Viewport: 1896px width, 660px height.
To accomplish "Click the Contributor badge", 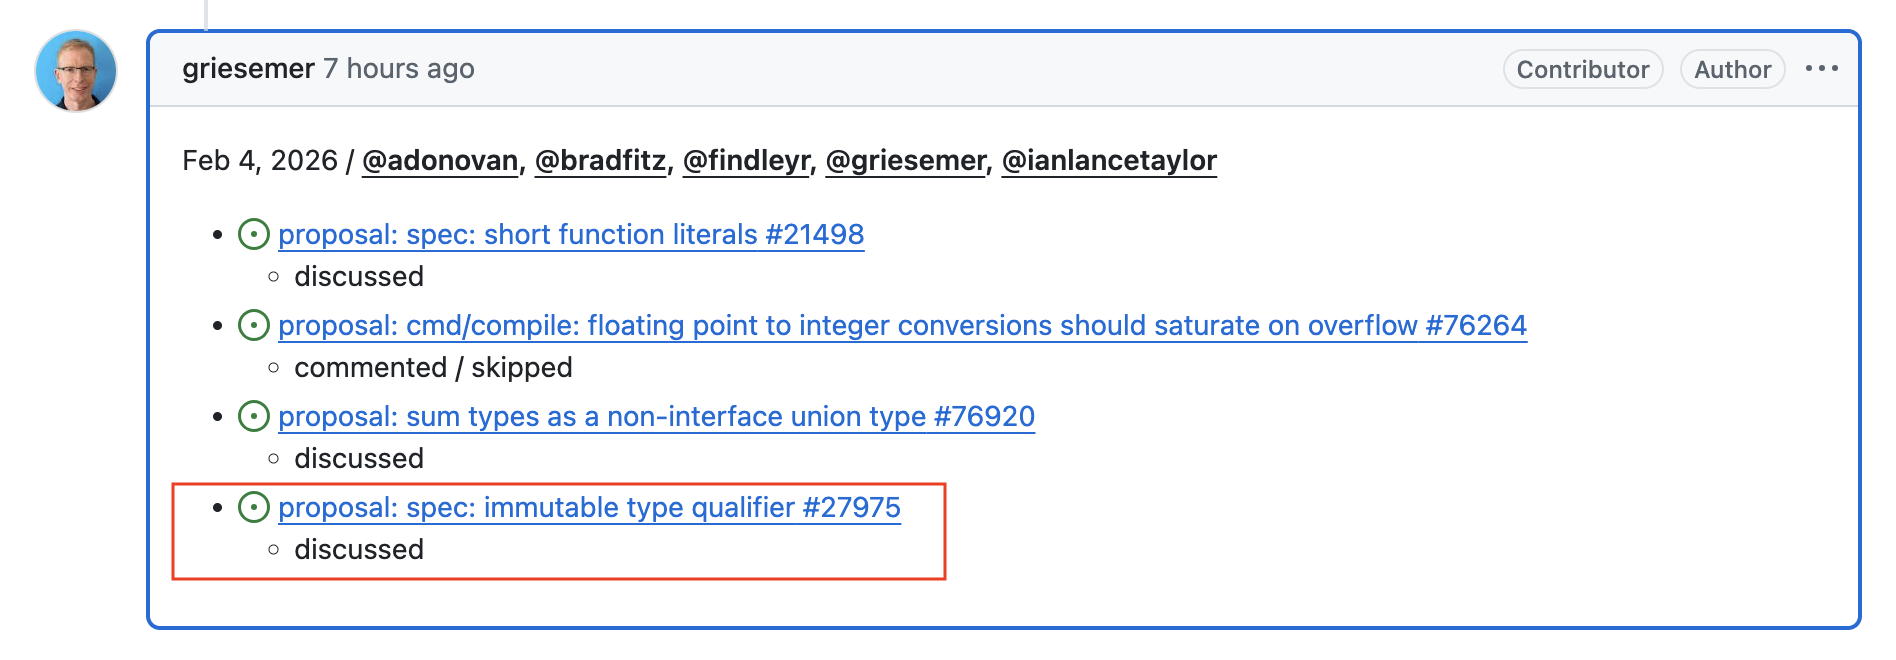I will click(x=1583, y=69).
